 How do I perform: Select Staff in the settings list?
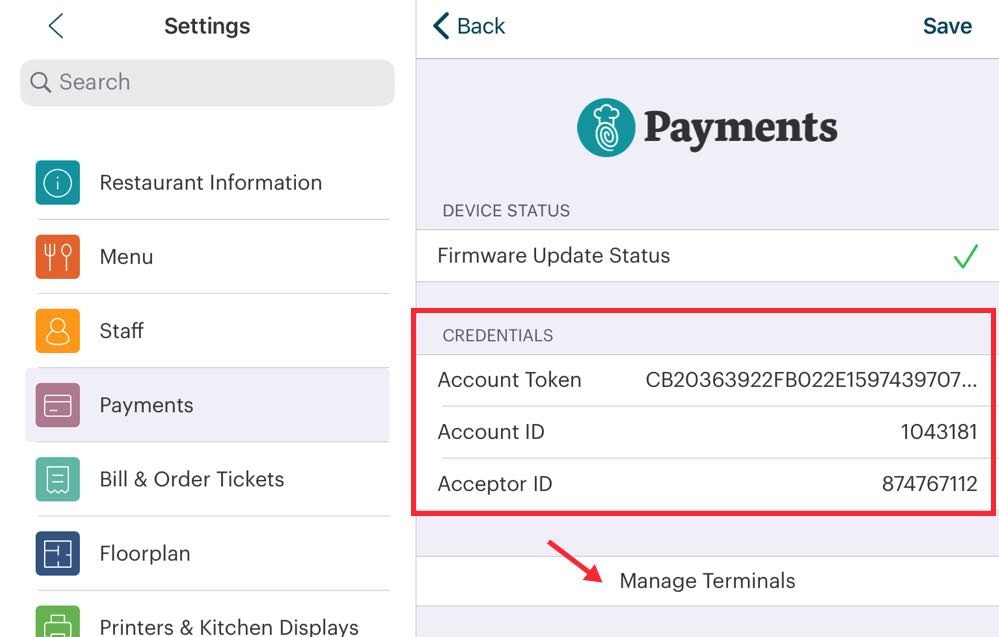[x=122, y=331]
